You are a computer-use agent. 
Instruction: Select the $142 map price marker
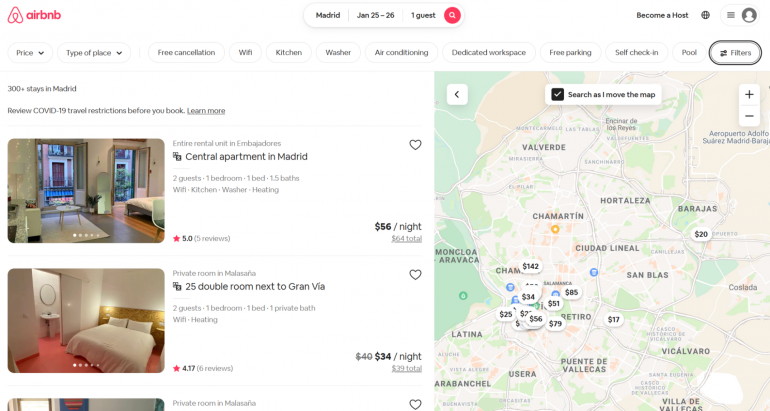[x=530, y=266]
